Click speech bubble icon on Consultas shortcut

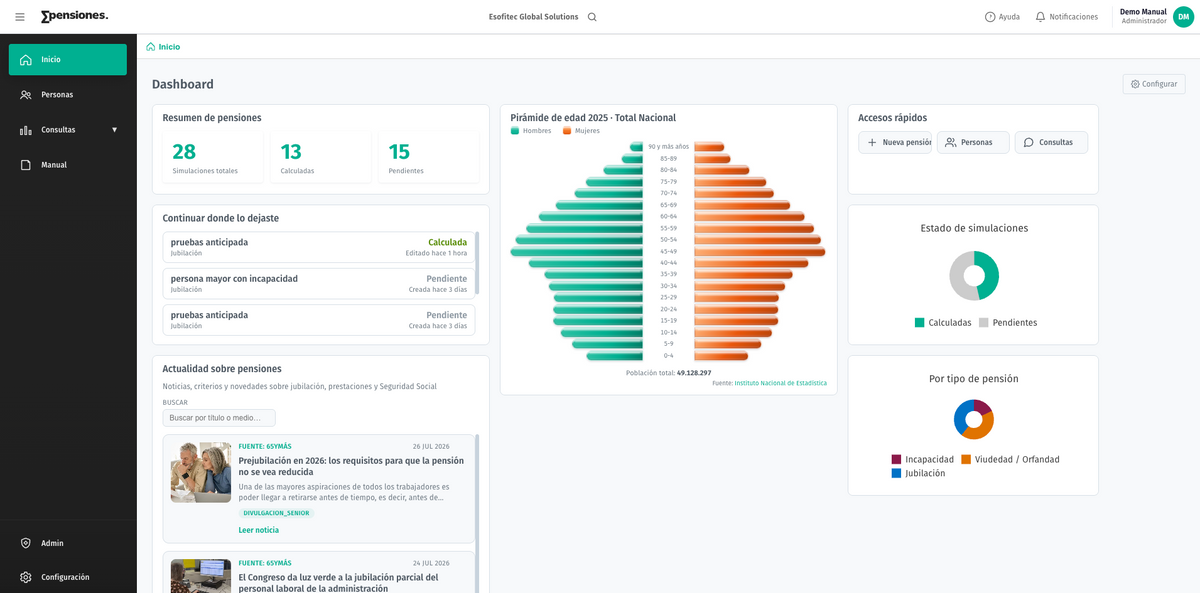(x=1029, y=142)
